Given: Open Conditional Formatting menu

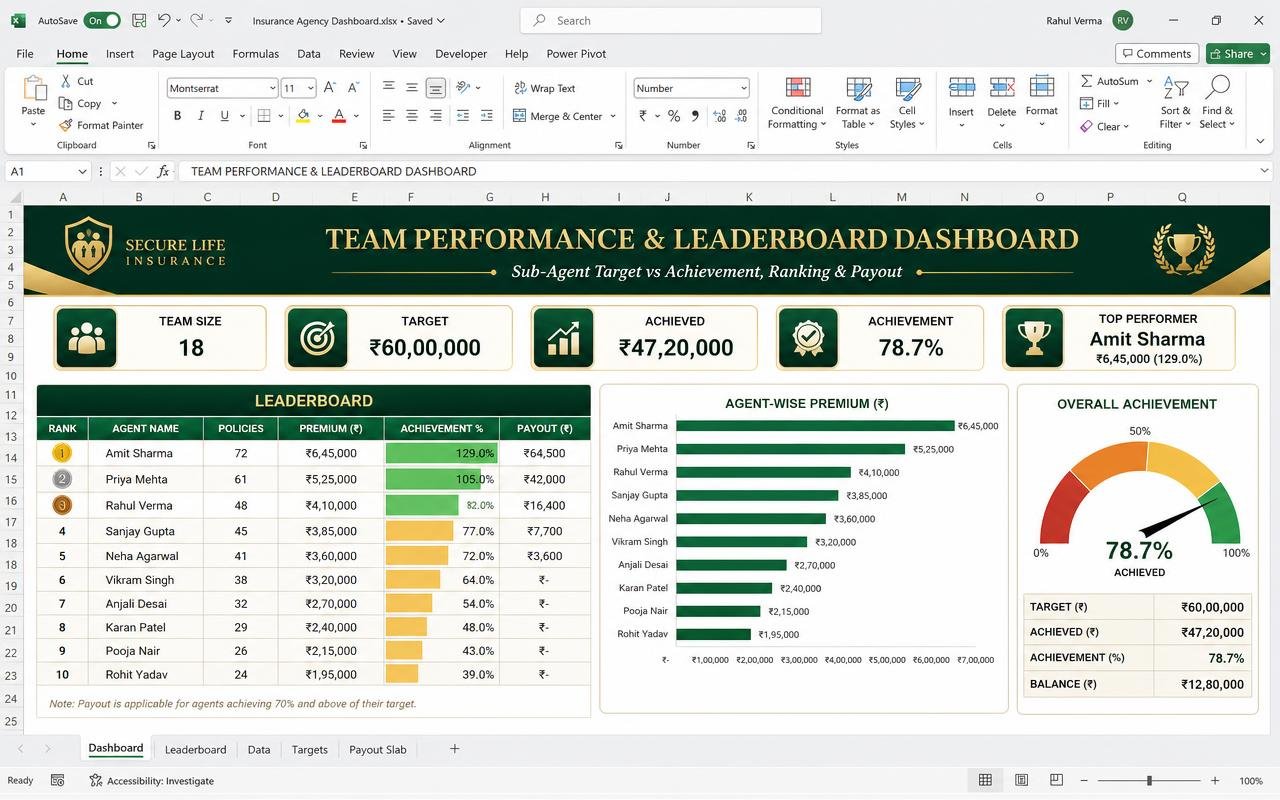Looking at the screenshot, I should pyautogui.click(x=797, y=103).
